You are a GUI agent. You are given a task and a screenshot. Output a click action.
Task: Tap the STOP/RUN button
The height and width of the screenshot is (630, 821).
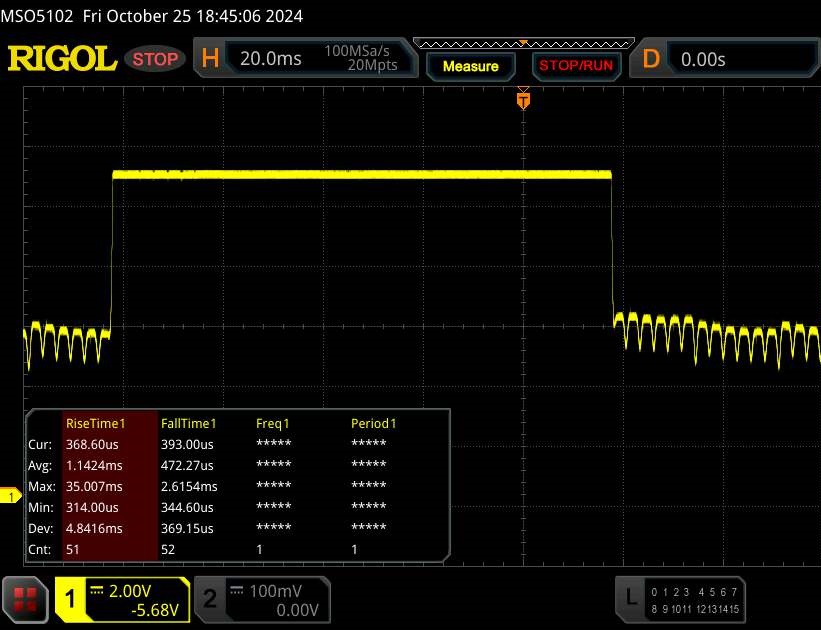pyautogui.click(x=575, y=65)
